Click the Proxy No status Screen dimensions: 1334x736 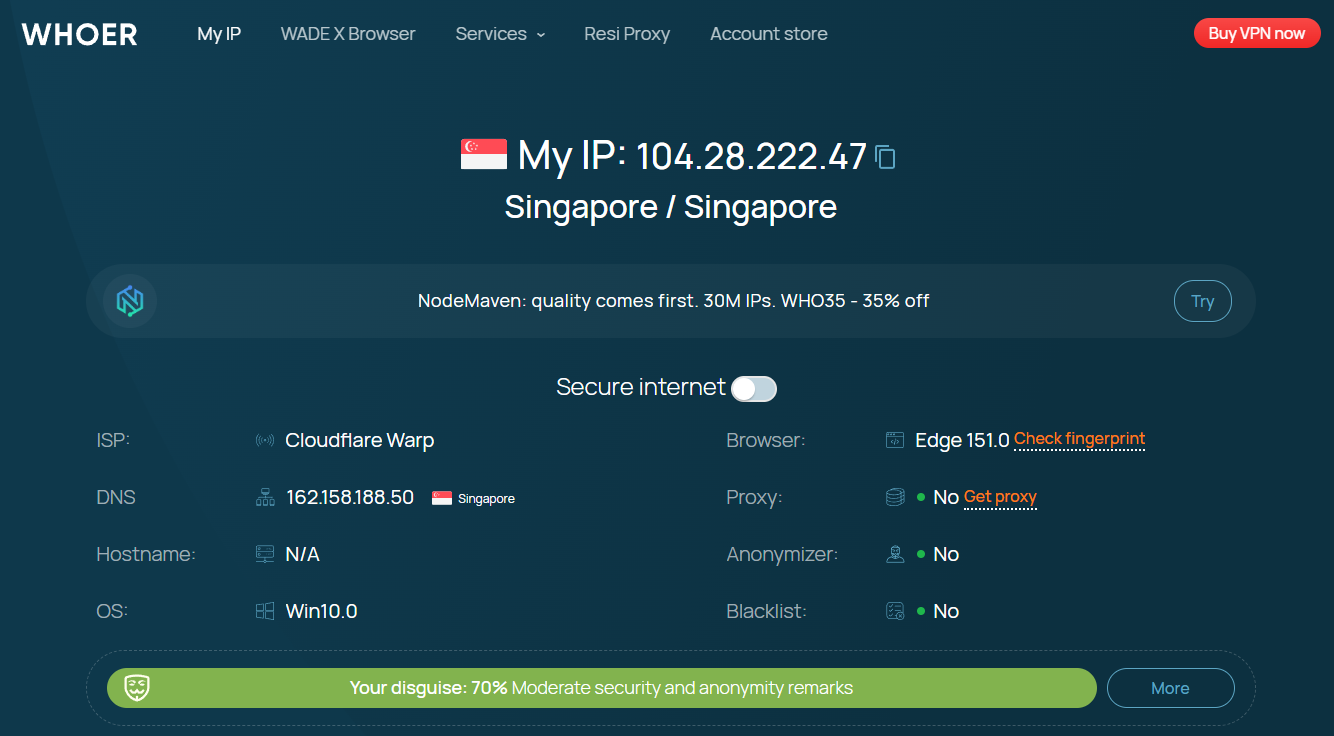(x=946, y=497)
